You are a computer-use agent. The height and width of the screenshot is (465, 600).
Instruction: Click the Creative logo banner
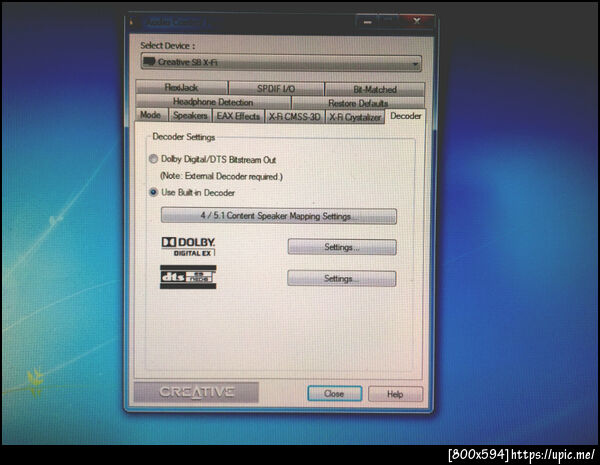click(x=196, y=392)
